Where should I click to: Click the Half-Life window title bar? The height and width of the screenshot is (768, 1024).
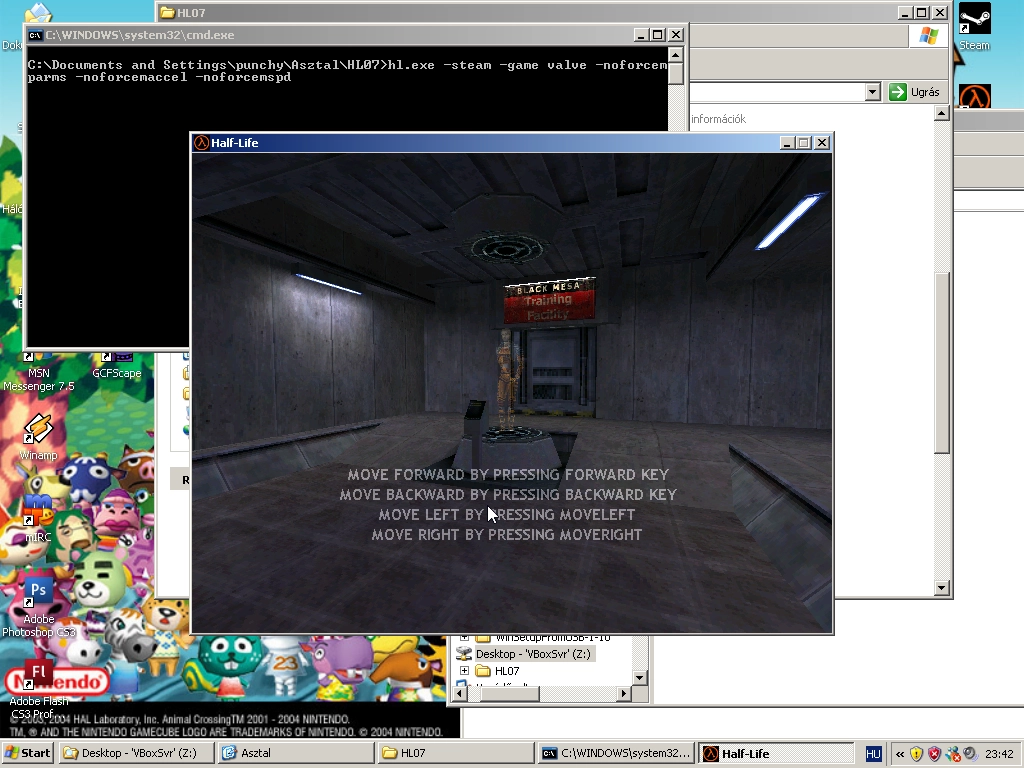tap(512, 143)
